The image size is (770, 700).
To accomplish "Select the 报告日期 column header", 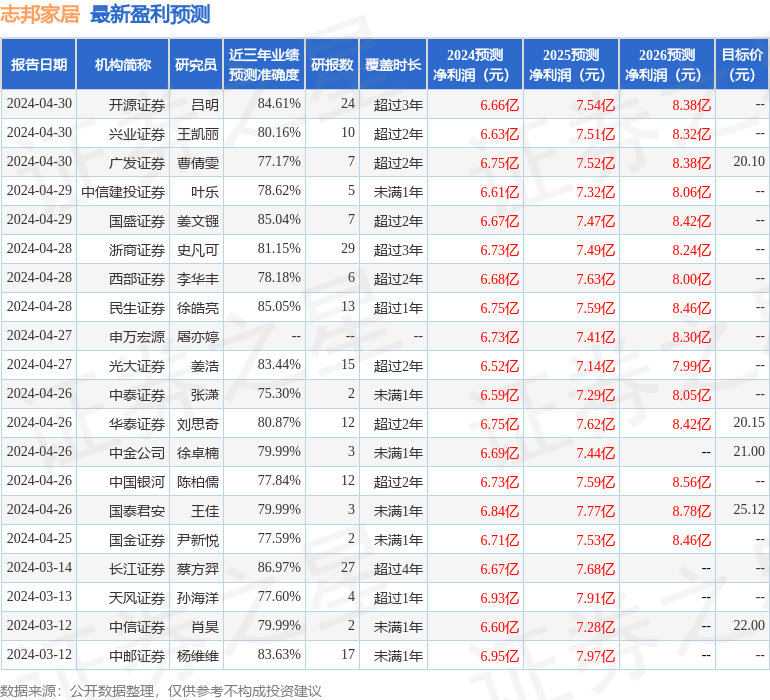I will [x=39, y=65].
